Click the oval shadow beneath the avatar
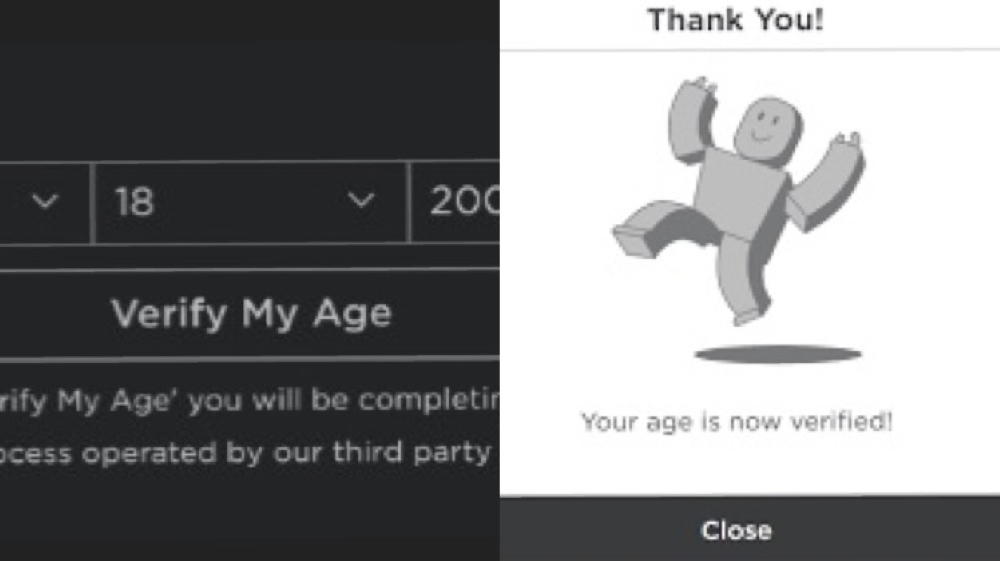 click(x=777, y=354)
